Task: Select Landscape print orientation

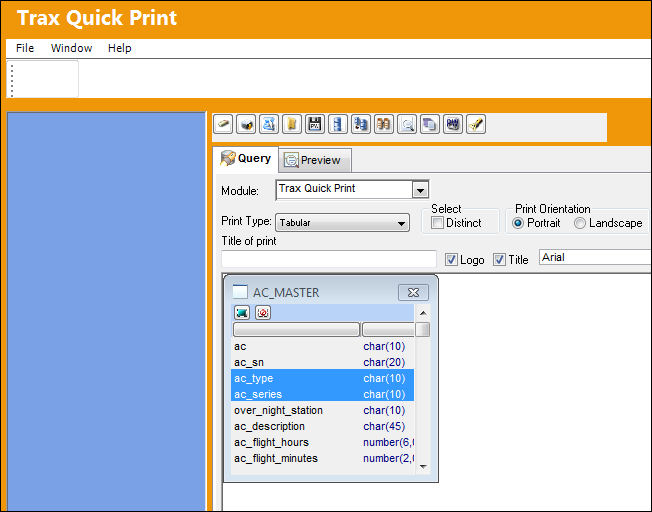Action: point(580,223)
